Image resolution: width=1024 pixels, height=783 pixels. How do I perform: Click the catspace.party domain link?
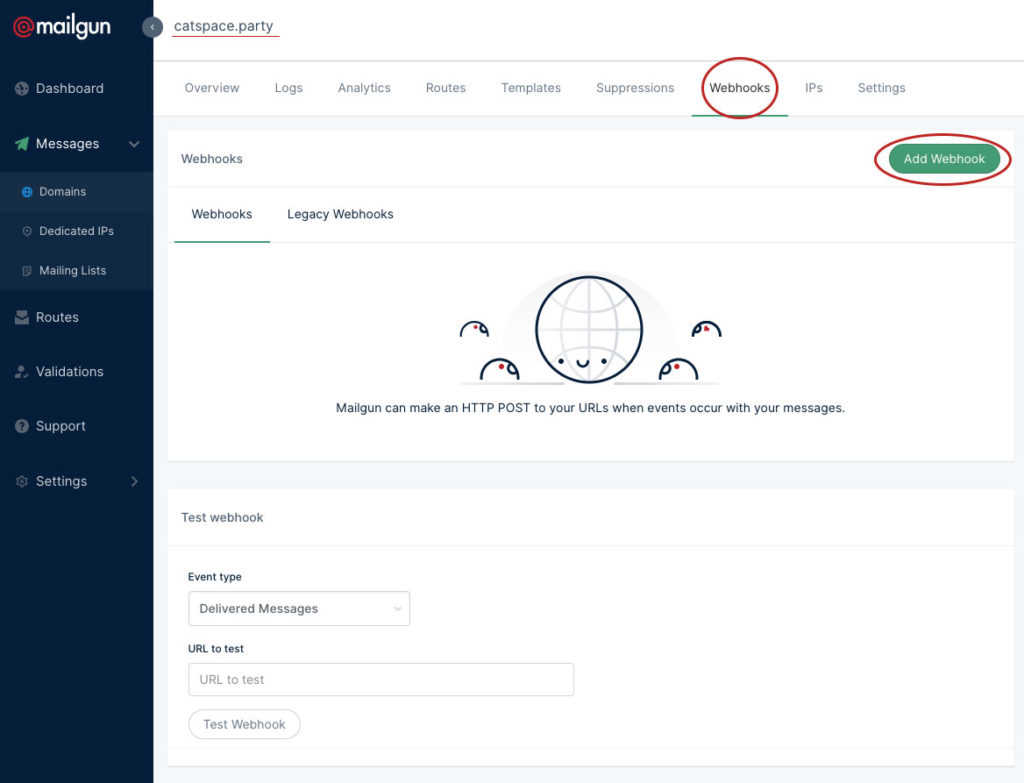pos(223,26)
